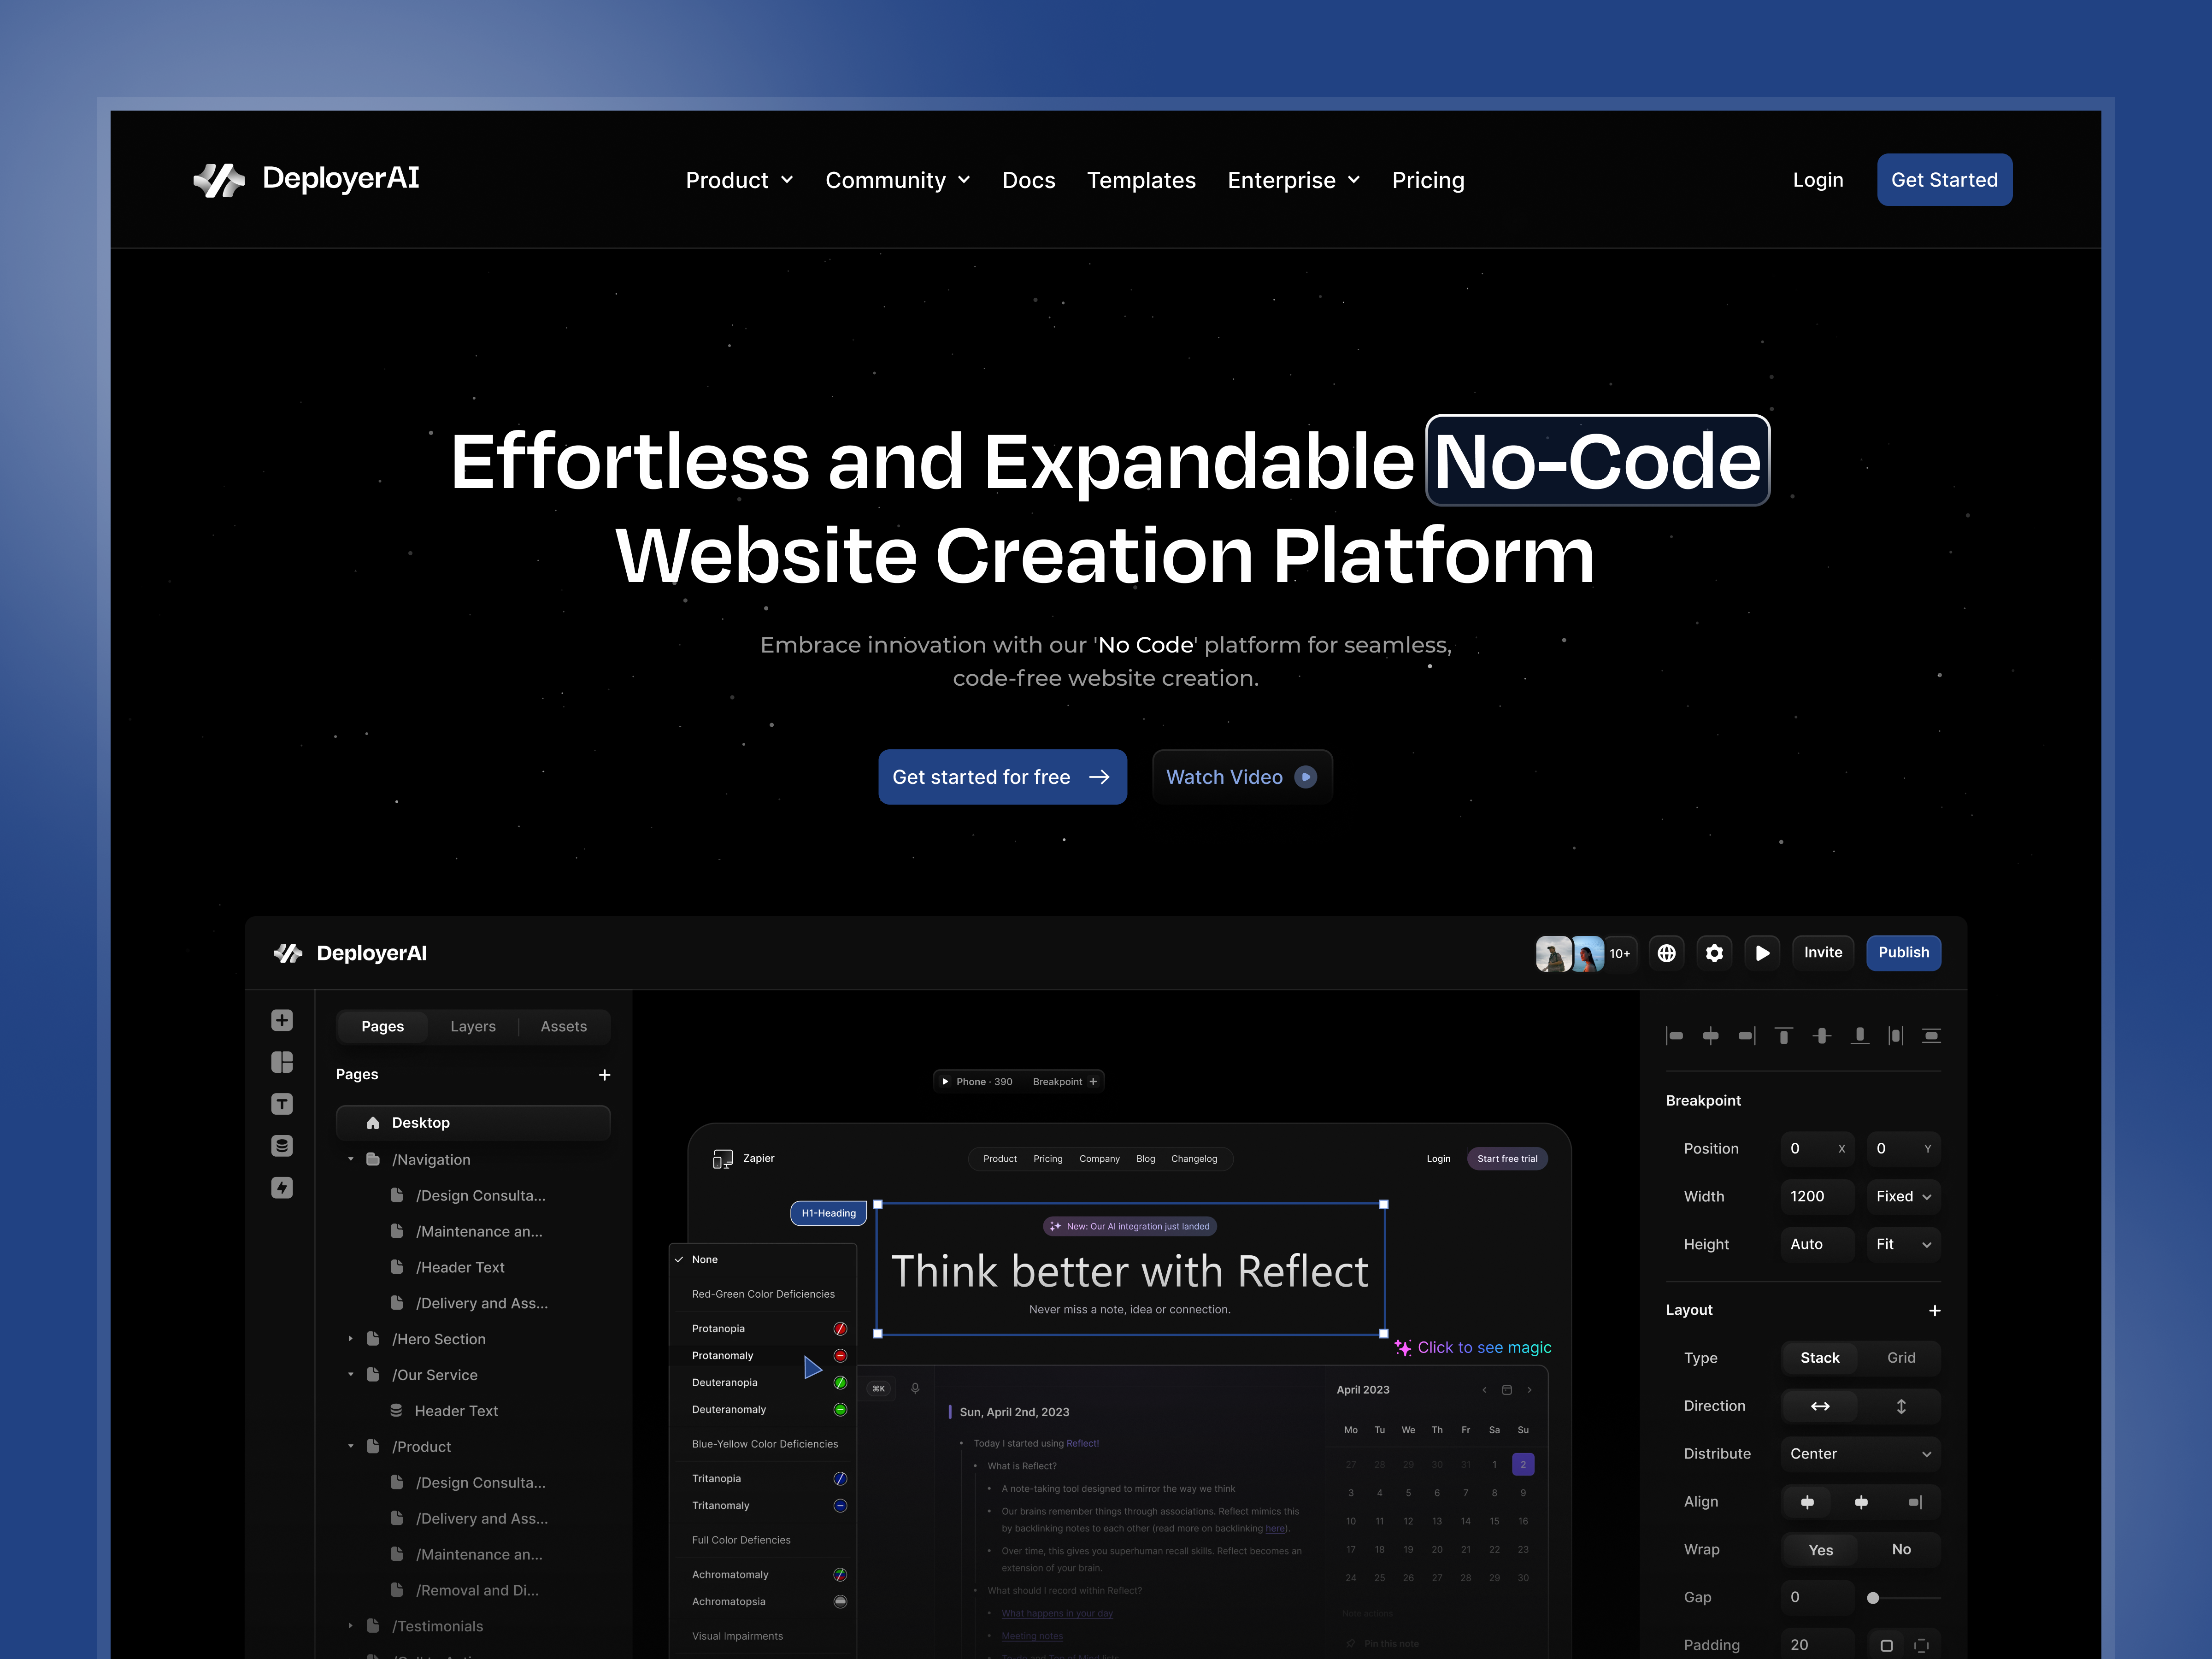Click the 10+ collaborators indicator
This screenshot has height=1659, width=2212.
pyautogui.click(x=1620, y=953)
